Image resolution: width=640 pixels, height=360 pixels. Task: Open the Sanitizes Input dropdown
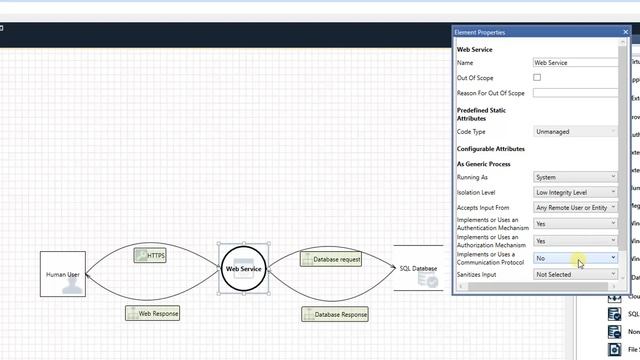click(575, 274)
